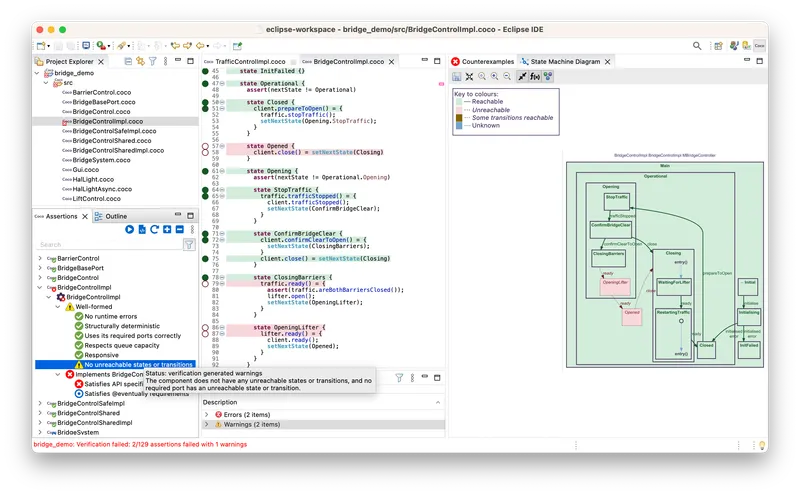Viewport: 800px width, 495px height.
Task: Collapse the Well-formed assertion group
Action: tap(59, 307)
